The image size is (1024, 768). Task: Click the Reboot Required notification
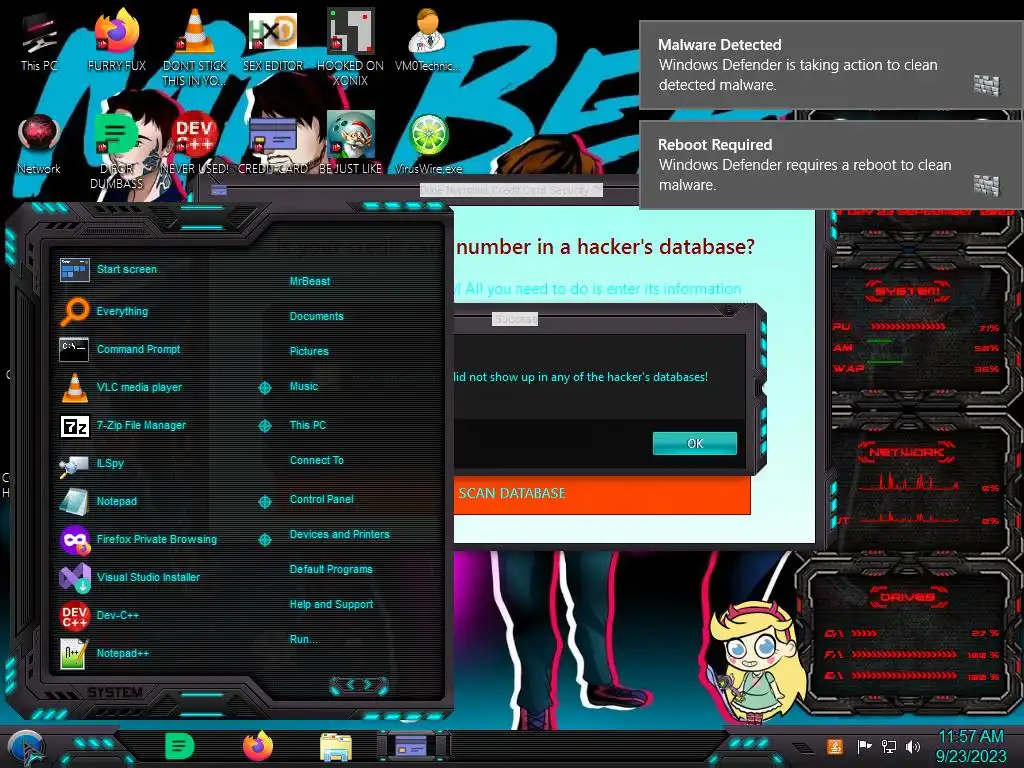click(831, 165)
